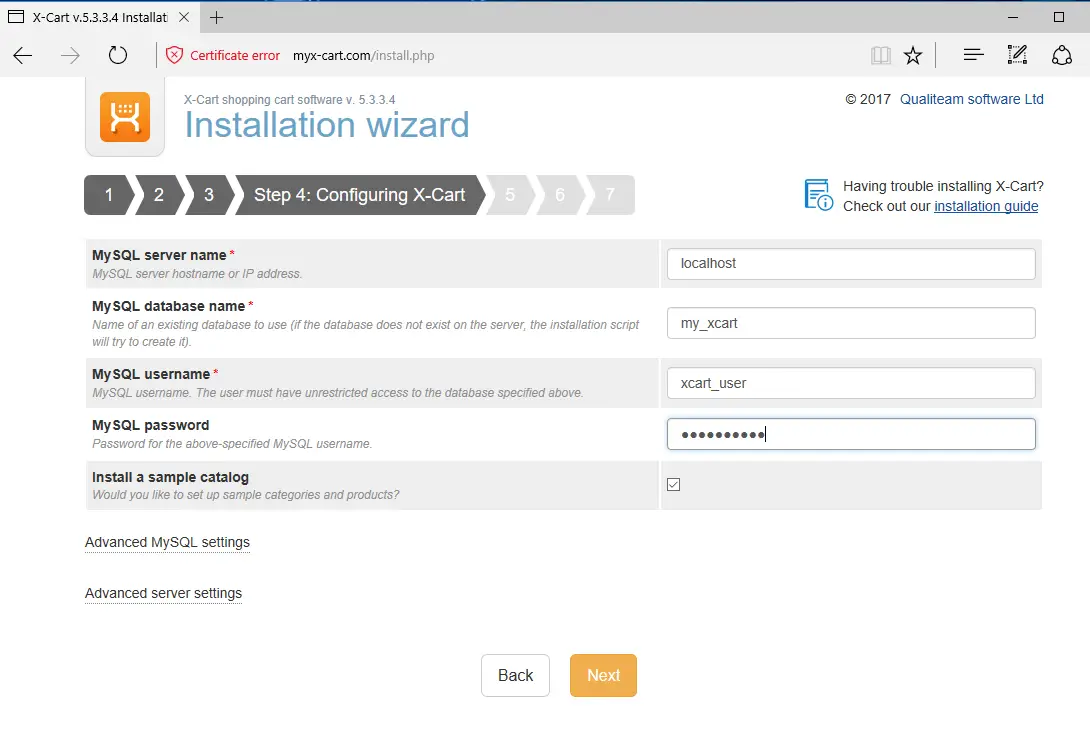Reload the page with refresh icon
The image size is (1090, 740).
click(x=118, y=55)
